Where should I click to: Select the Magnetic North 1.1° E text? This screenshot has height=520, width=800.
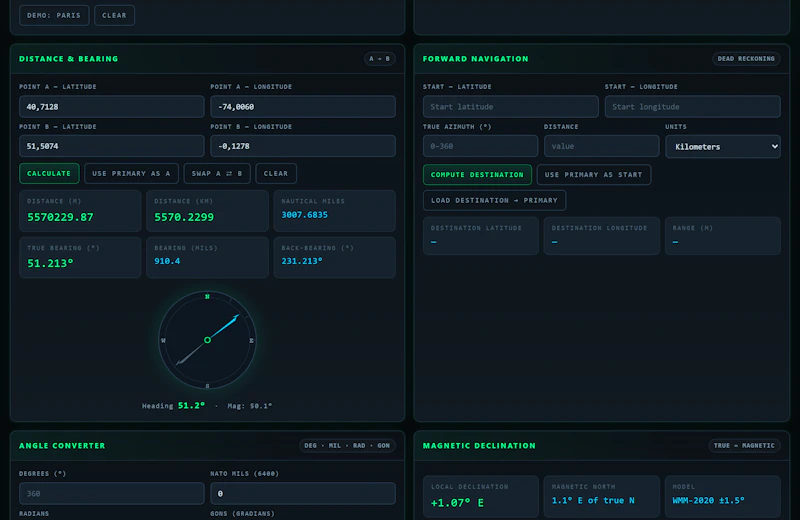click(x=593, y=501)
